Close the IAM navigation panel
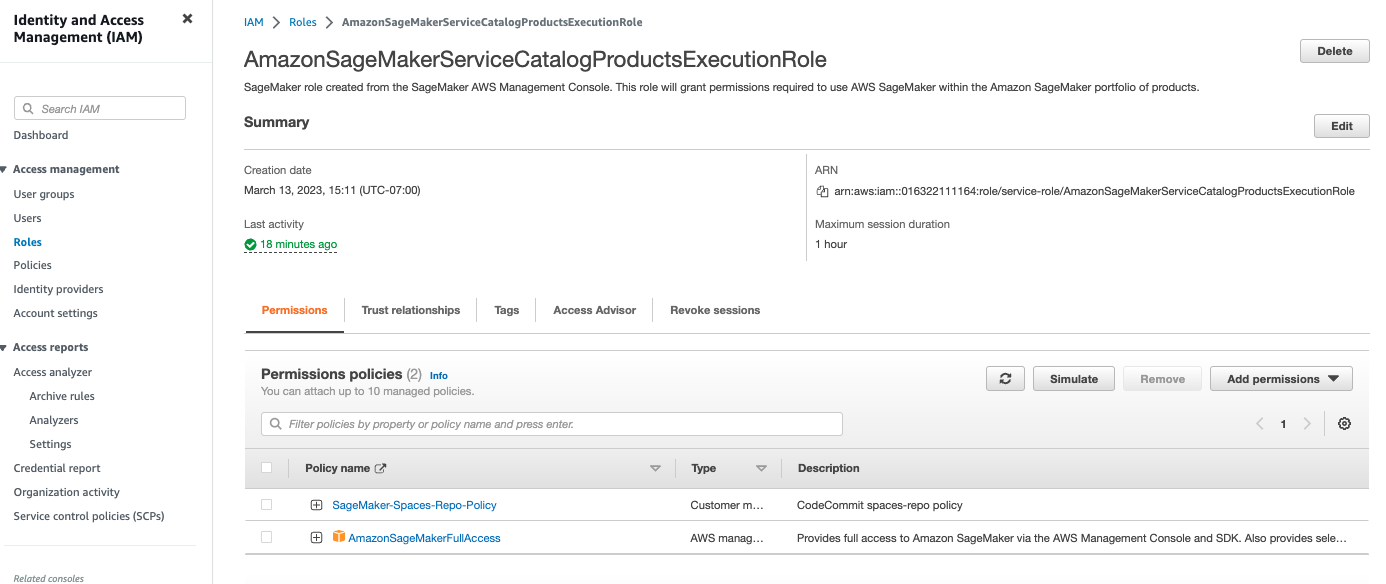Screen dimensions: 1386x584 coord(187,19)
